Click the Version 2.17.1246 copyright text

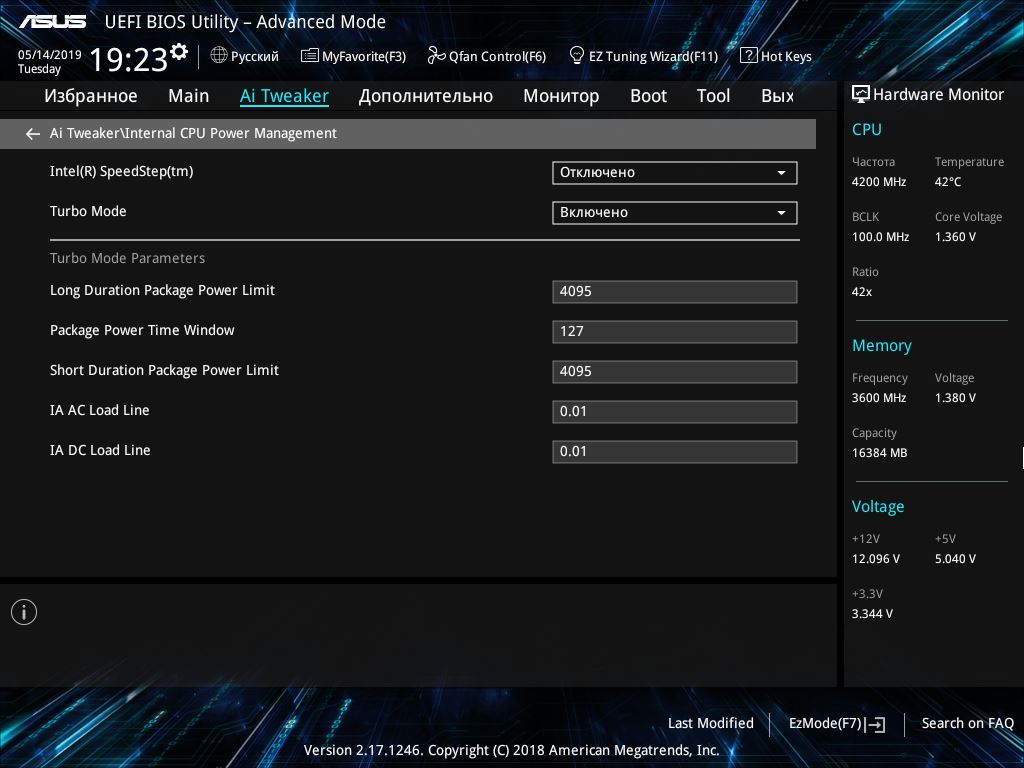(x=511, y=750)
